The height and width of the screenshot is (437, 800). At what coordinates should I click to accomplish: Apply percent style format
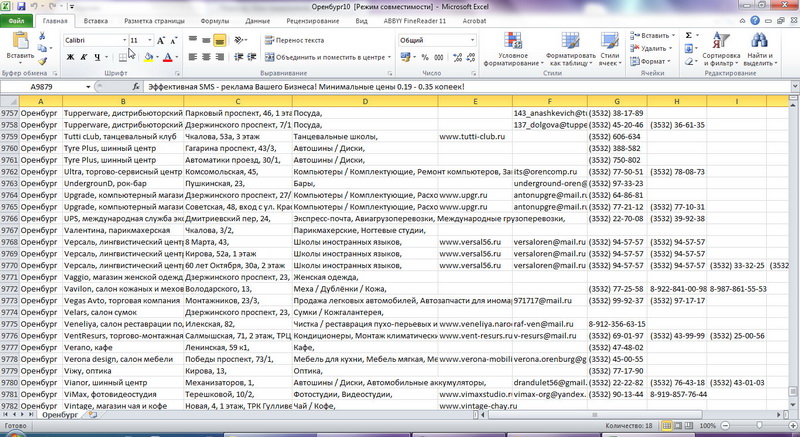tap(425, 57)
